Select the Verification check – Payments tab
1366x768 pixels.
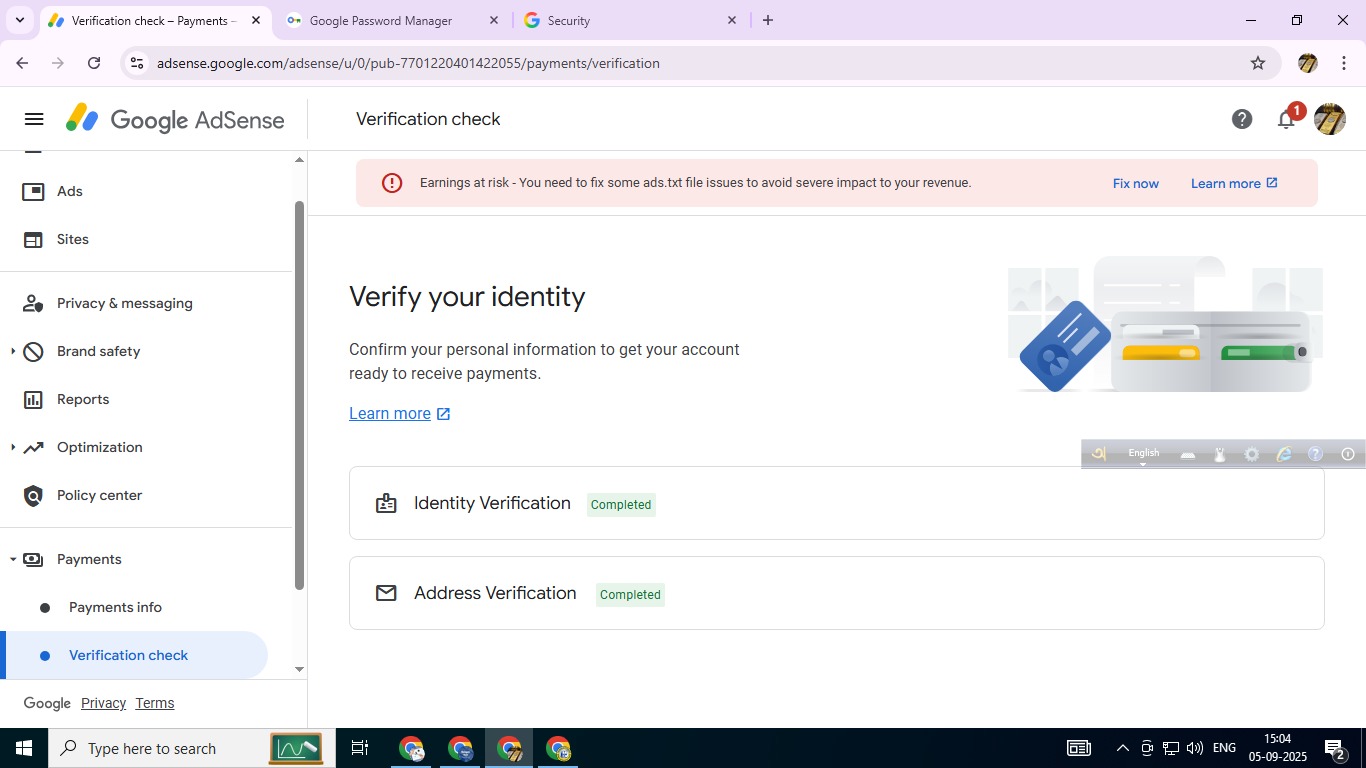tap(155, 20)
